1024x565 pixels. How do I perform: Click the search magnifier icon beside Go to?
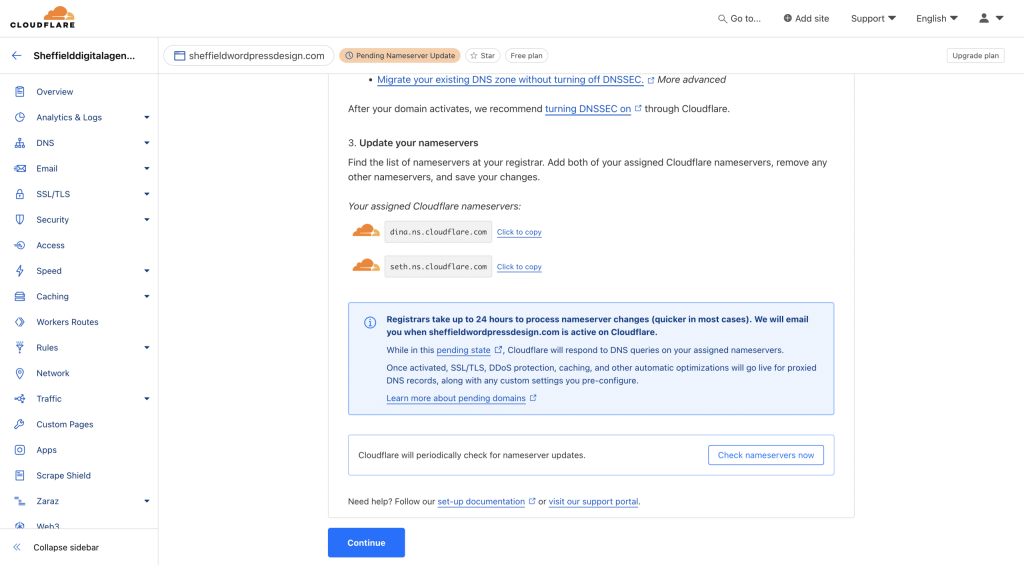722,19
